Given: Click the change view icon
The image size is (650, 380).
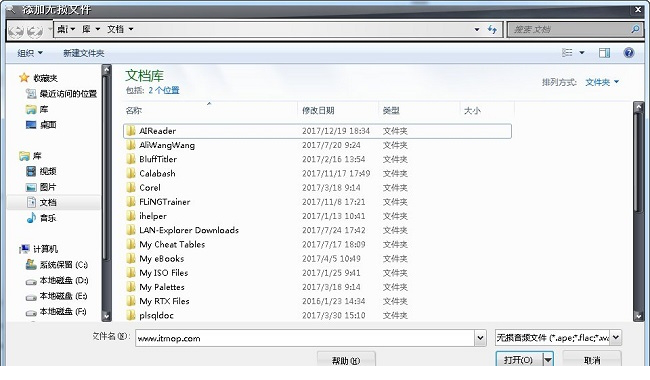Looking at the screenshot, I should [567, 53].
